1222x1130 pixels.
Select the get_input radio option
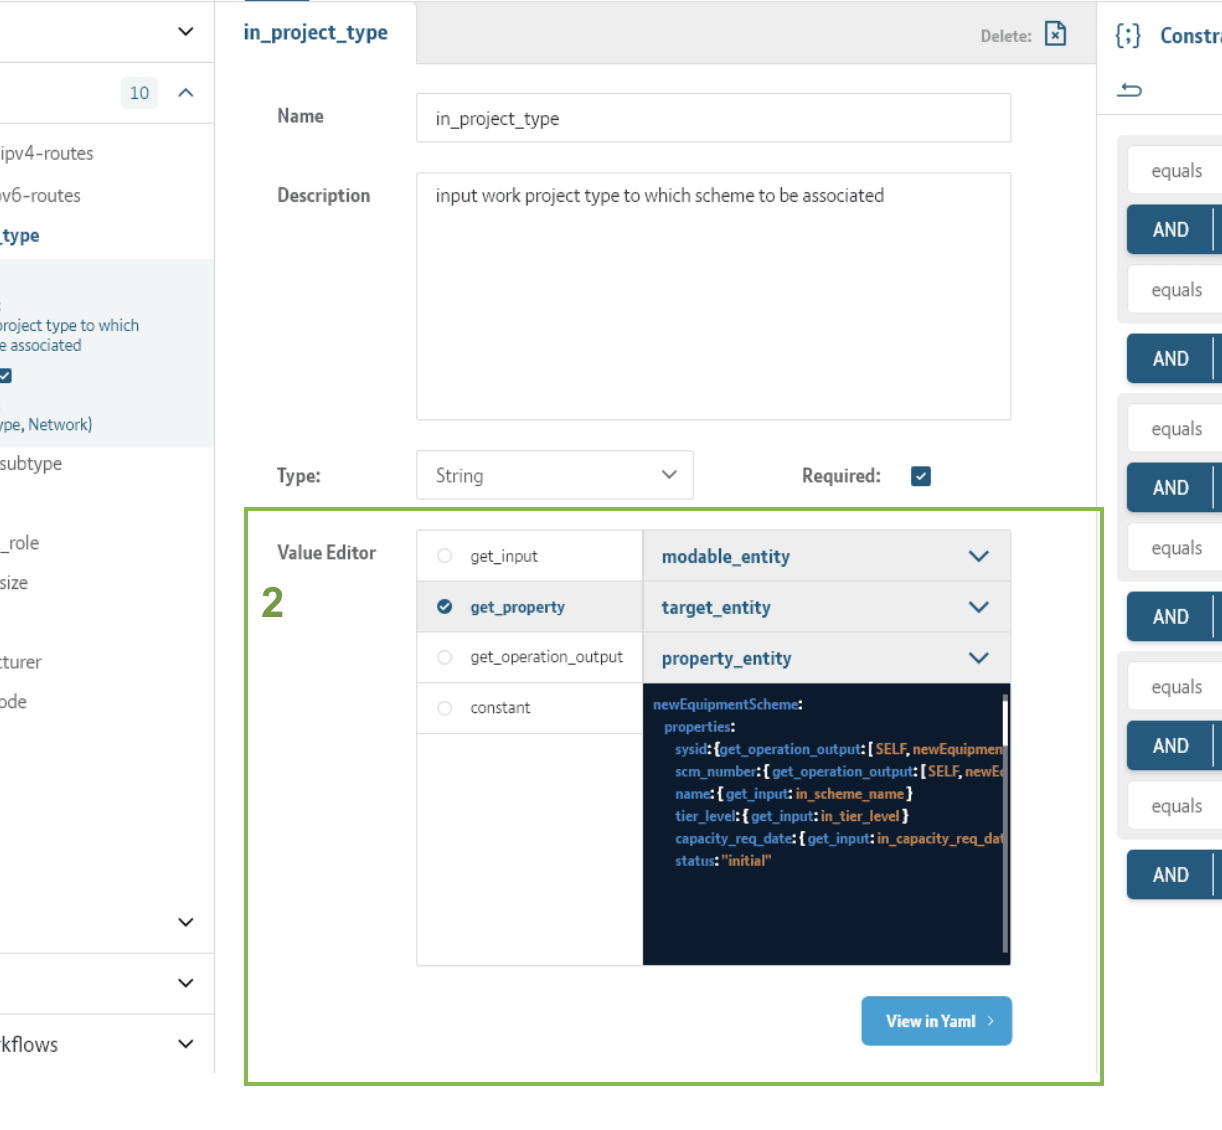coord(445,556)
